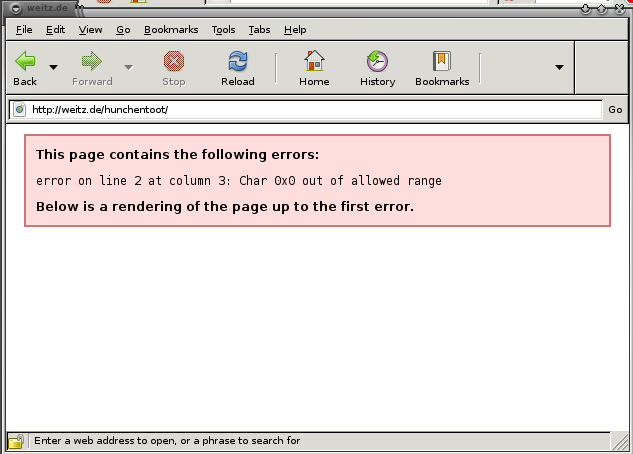Click the Forward arrow icon

pos(92,62)
